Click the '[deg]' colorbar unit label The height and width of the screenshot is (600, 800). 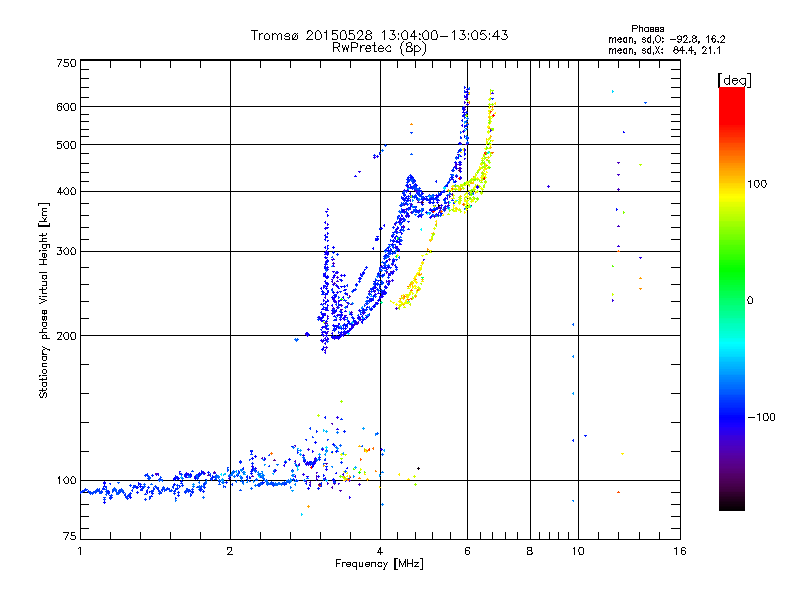point(734,80)
